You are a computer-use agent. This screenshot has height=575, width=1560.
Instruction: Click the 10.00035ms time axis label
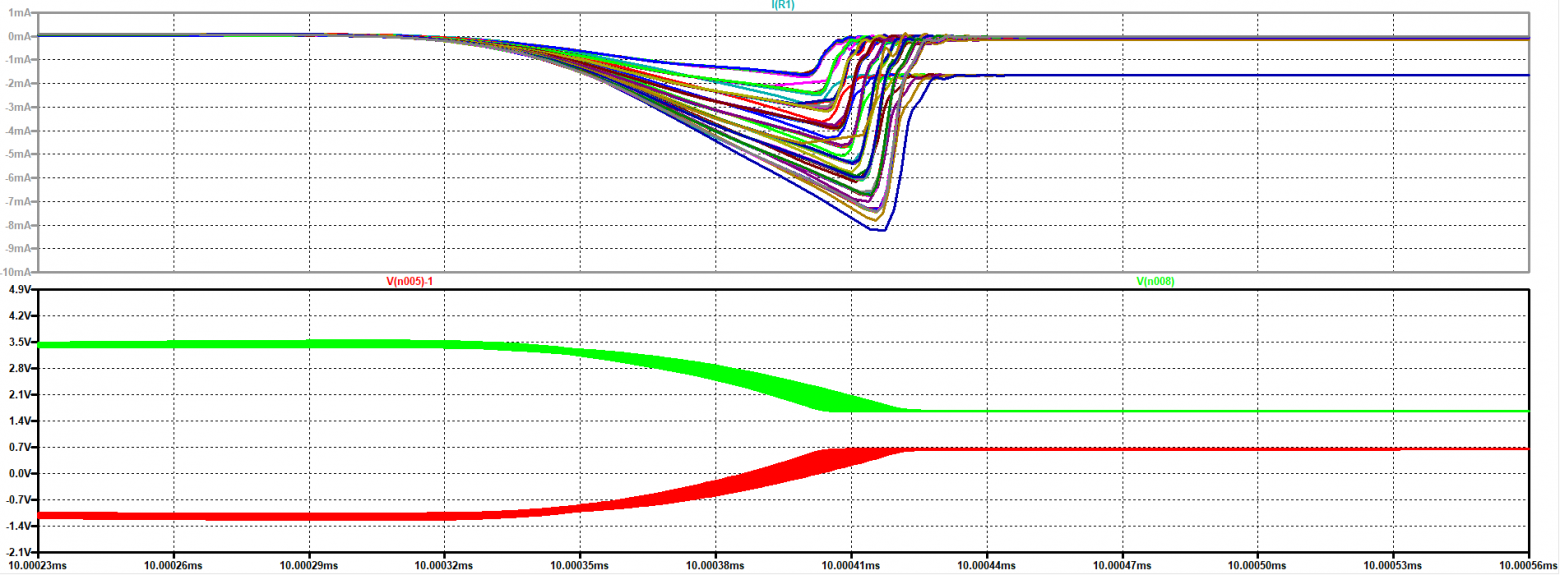(x=581, y=565)
